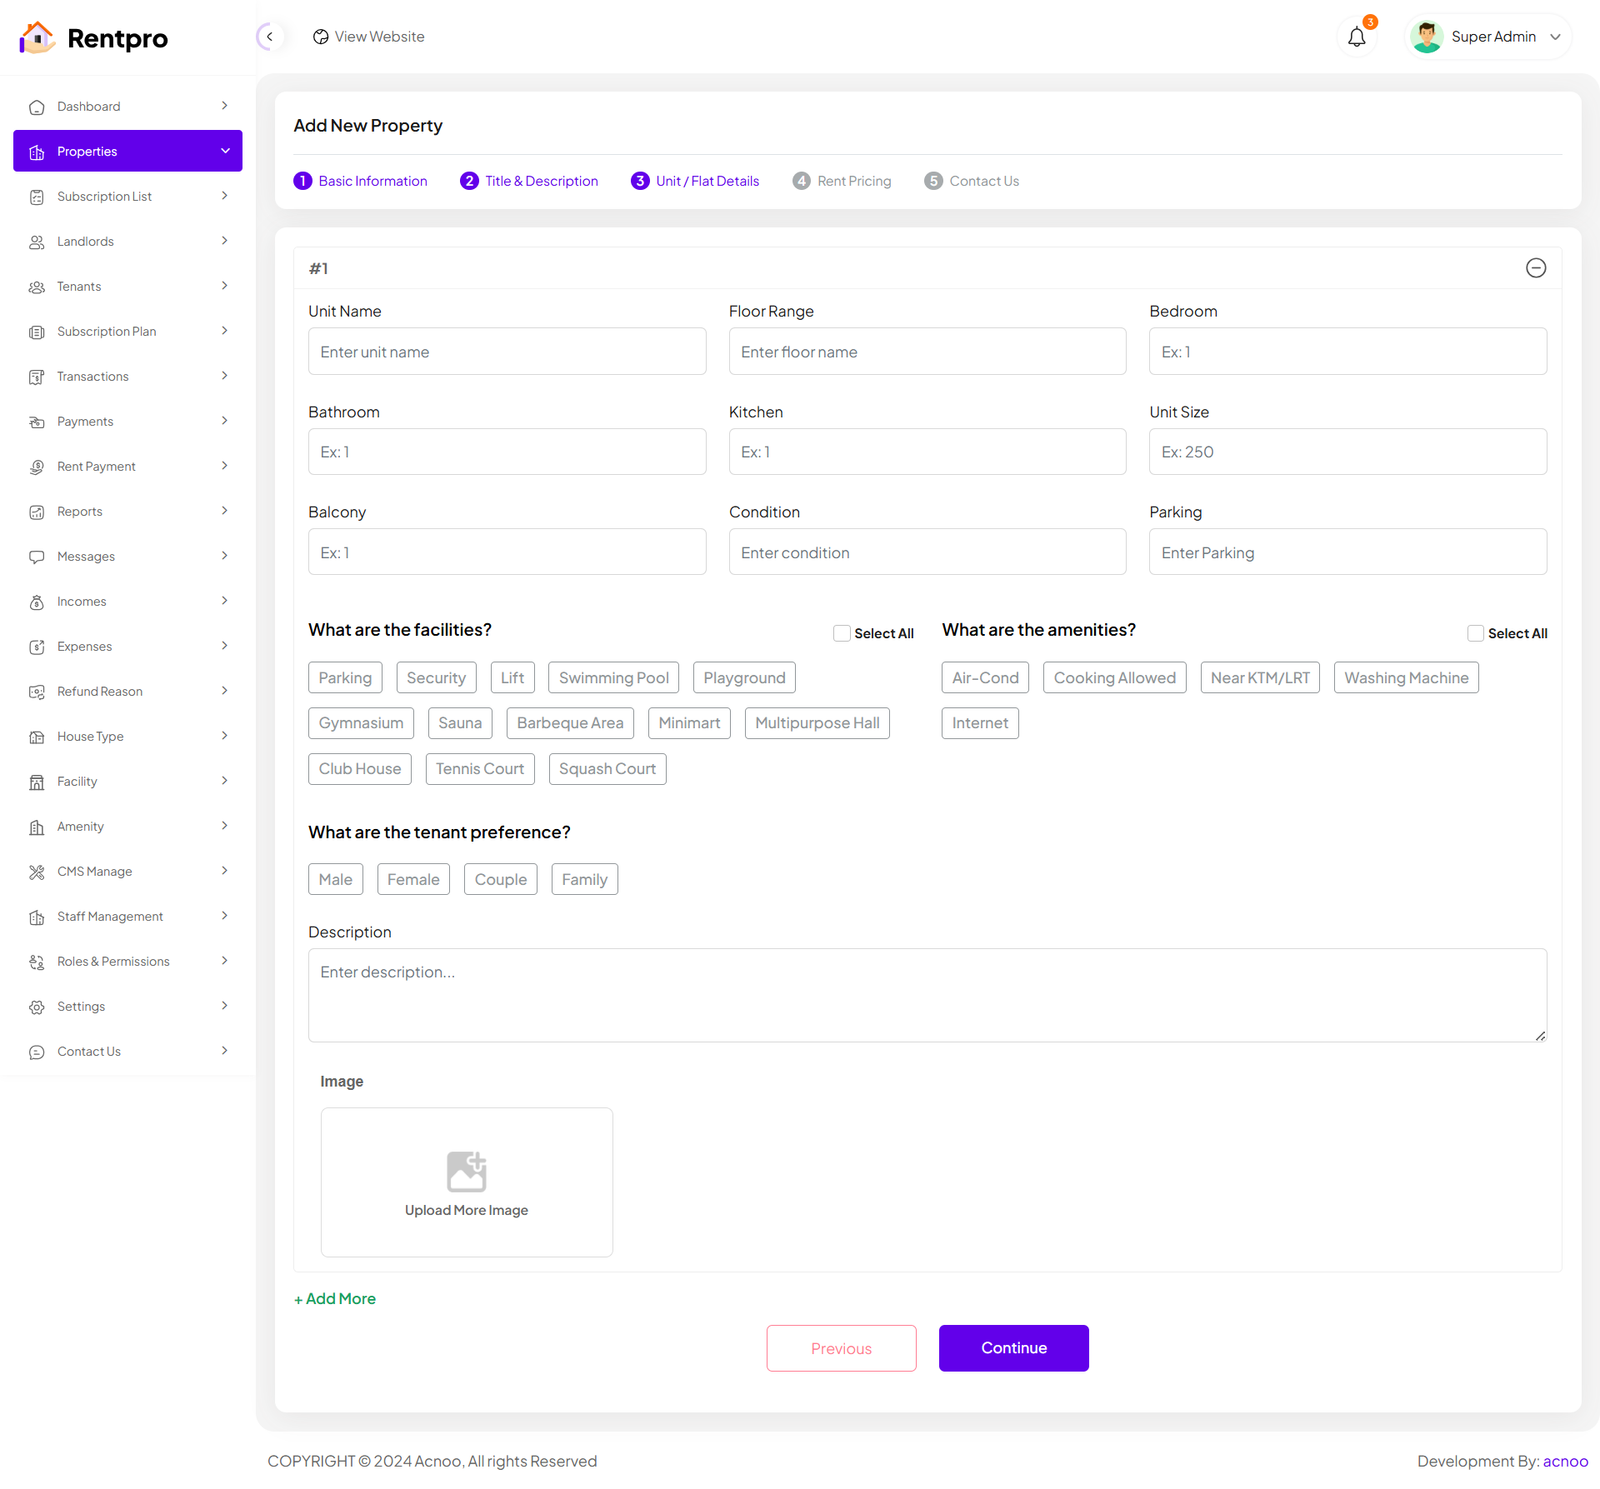
Task: Expand the Reports sidebar chevron
Action: 224,511
